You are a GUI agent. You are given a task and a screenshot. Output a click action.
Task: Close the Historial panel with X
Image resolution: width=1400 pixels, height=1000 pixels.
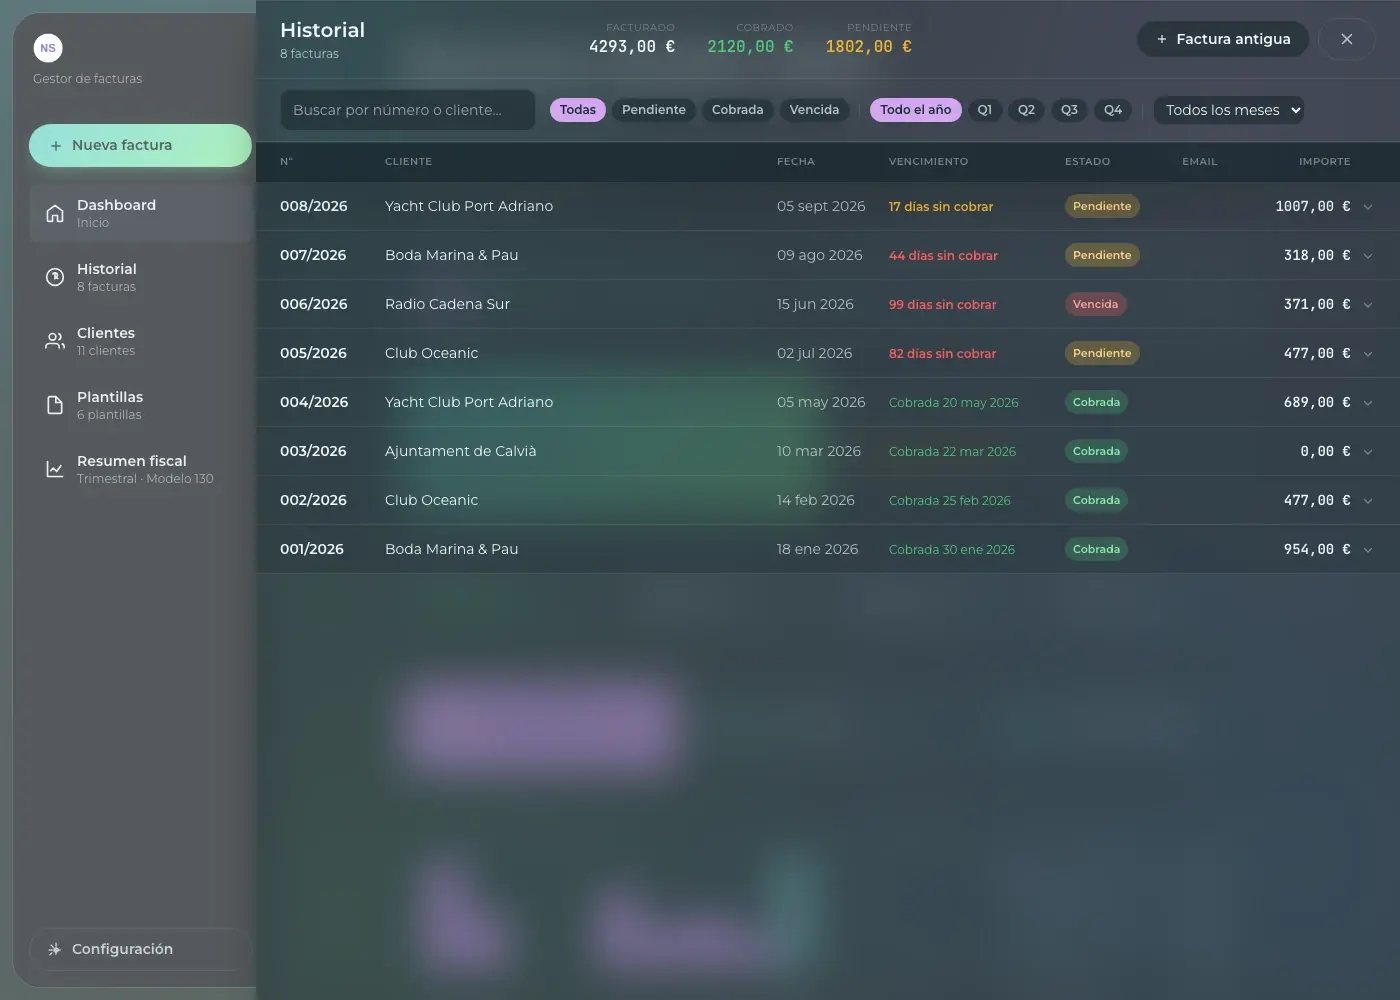[x=1347, y=39]
